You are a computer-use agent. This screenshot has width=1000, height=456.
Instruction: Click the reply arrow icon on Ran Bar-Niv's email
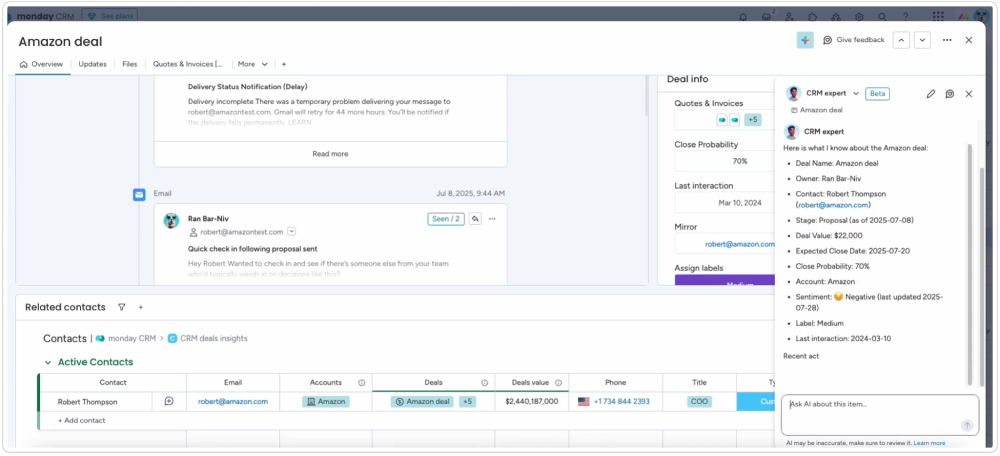pyautogui.click(x=475, y=218)
